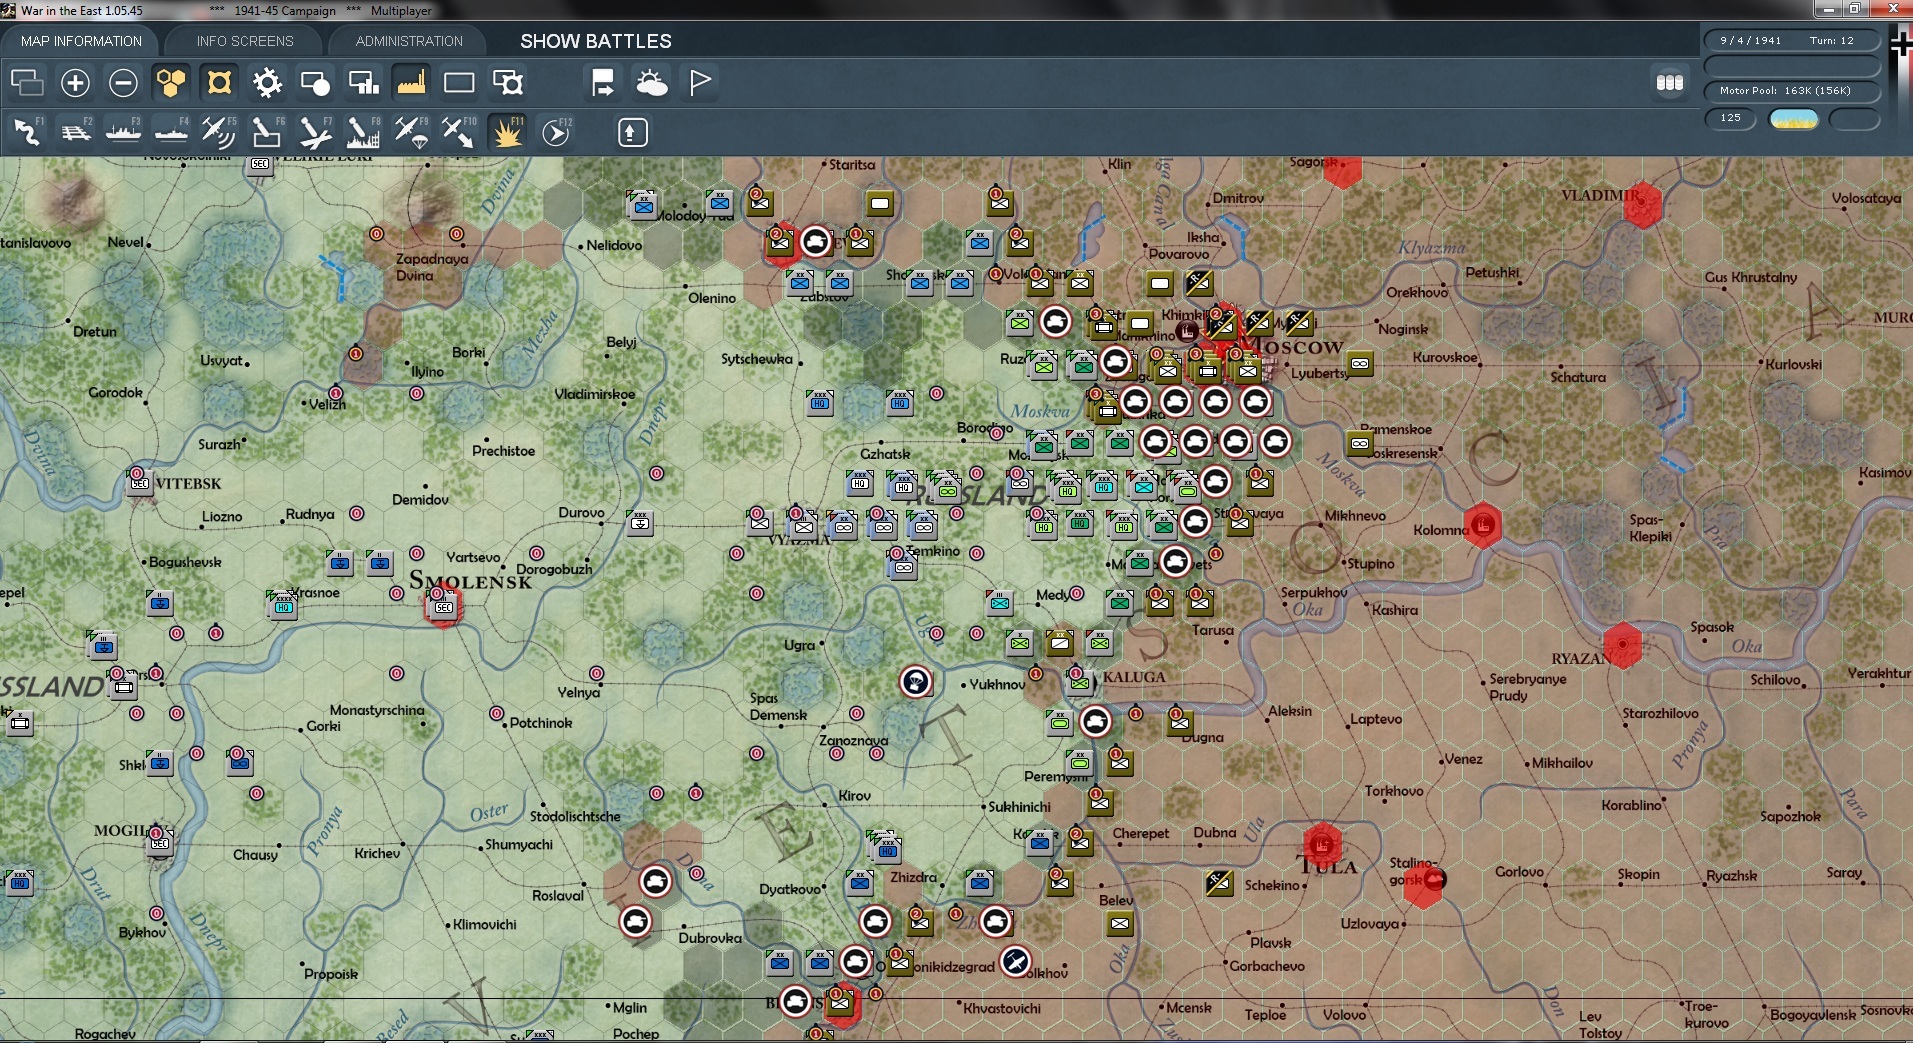Click the overlapping windows icon in toolbar
The width and height of the screenshot is (1913, 1043).
click(27, 82)
